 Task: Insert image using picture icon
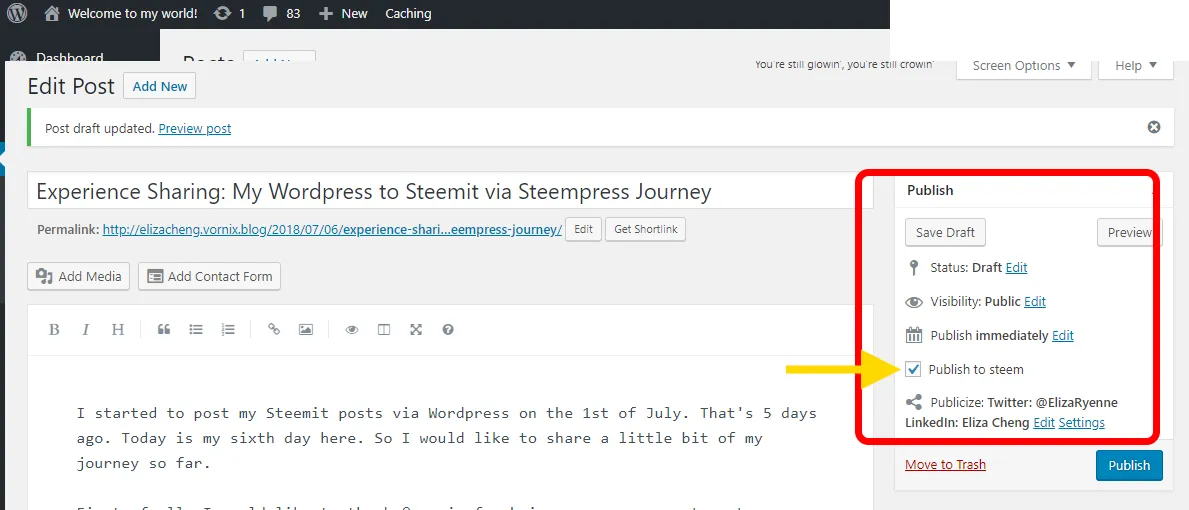coord(306,330)
